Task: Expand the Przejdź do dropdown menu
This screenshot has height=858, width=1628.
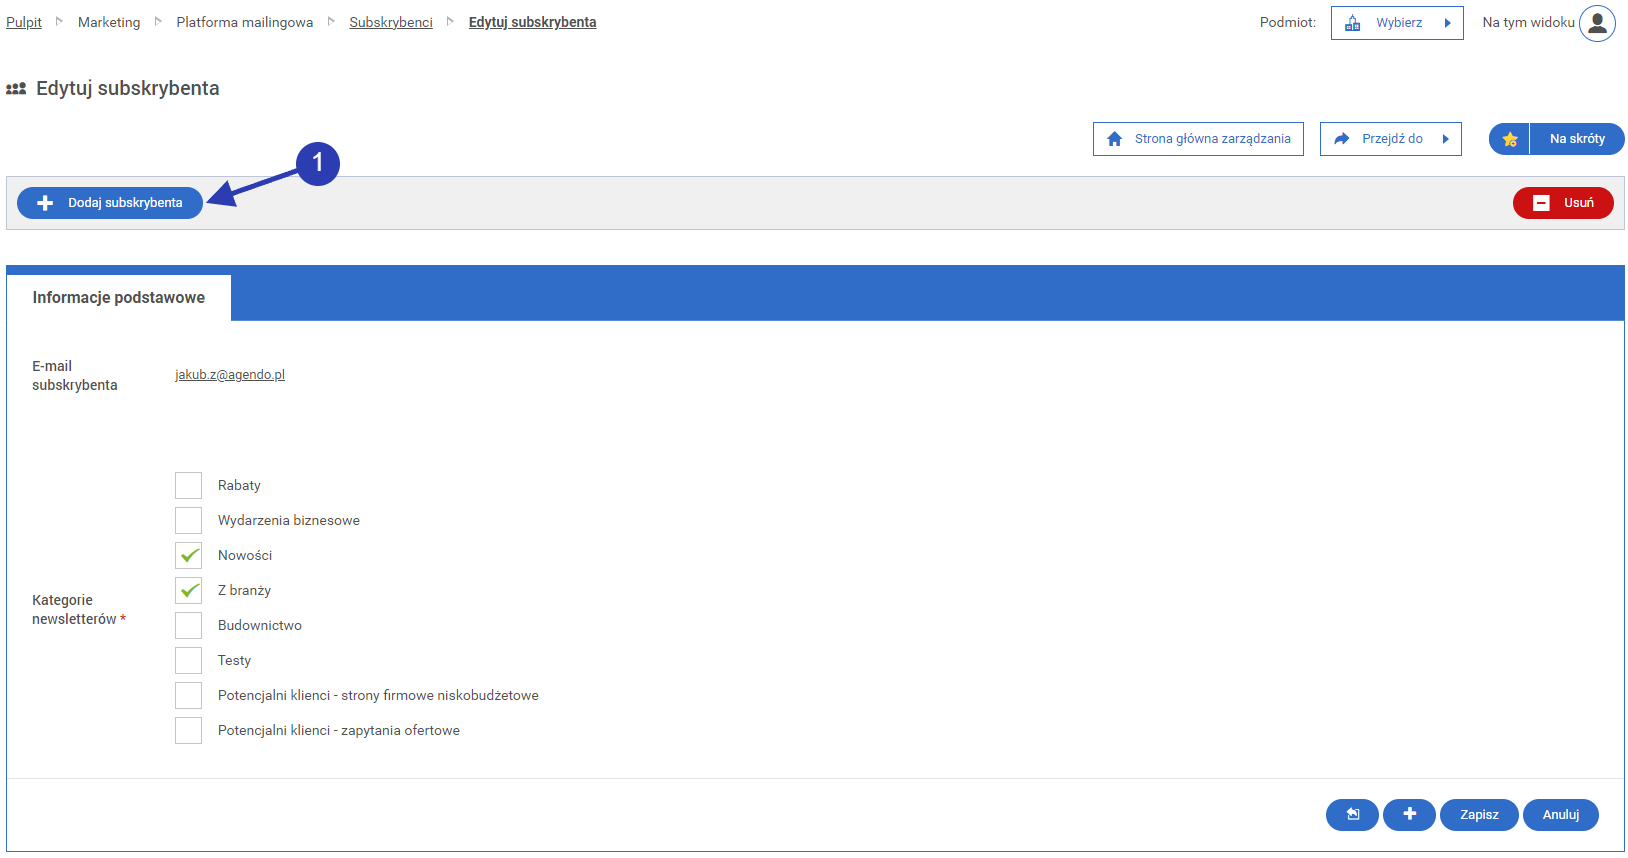Action: [x=1390, y=139]
